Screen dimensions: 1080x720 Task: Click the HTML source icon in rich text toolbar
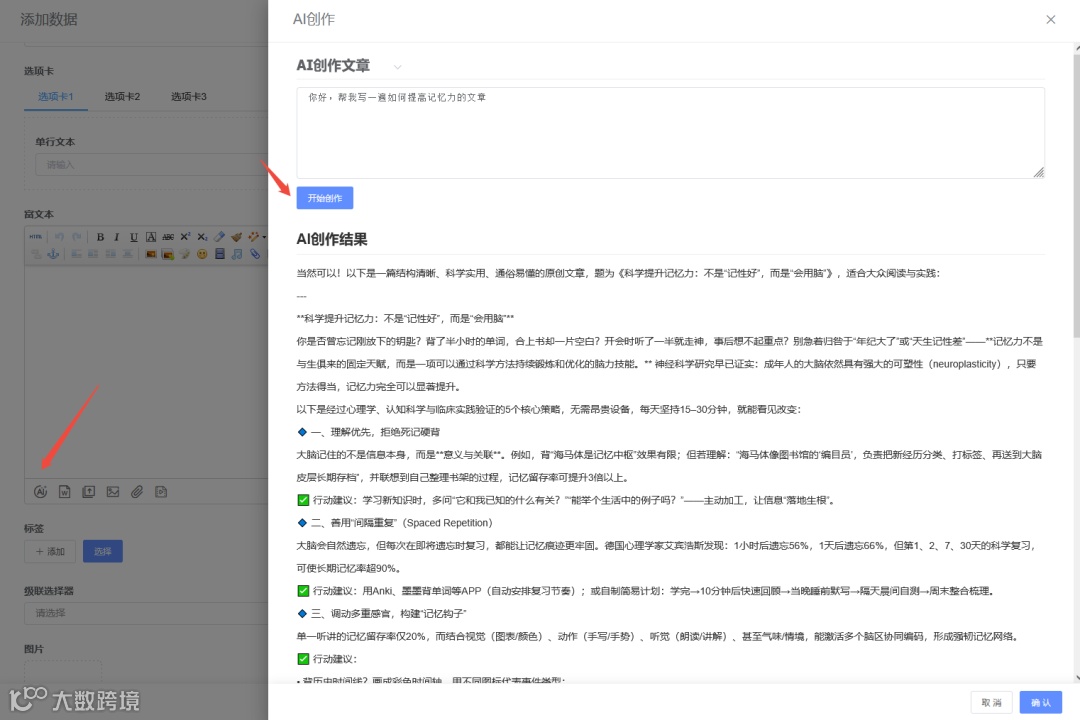(36, 237)
